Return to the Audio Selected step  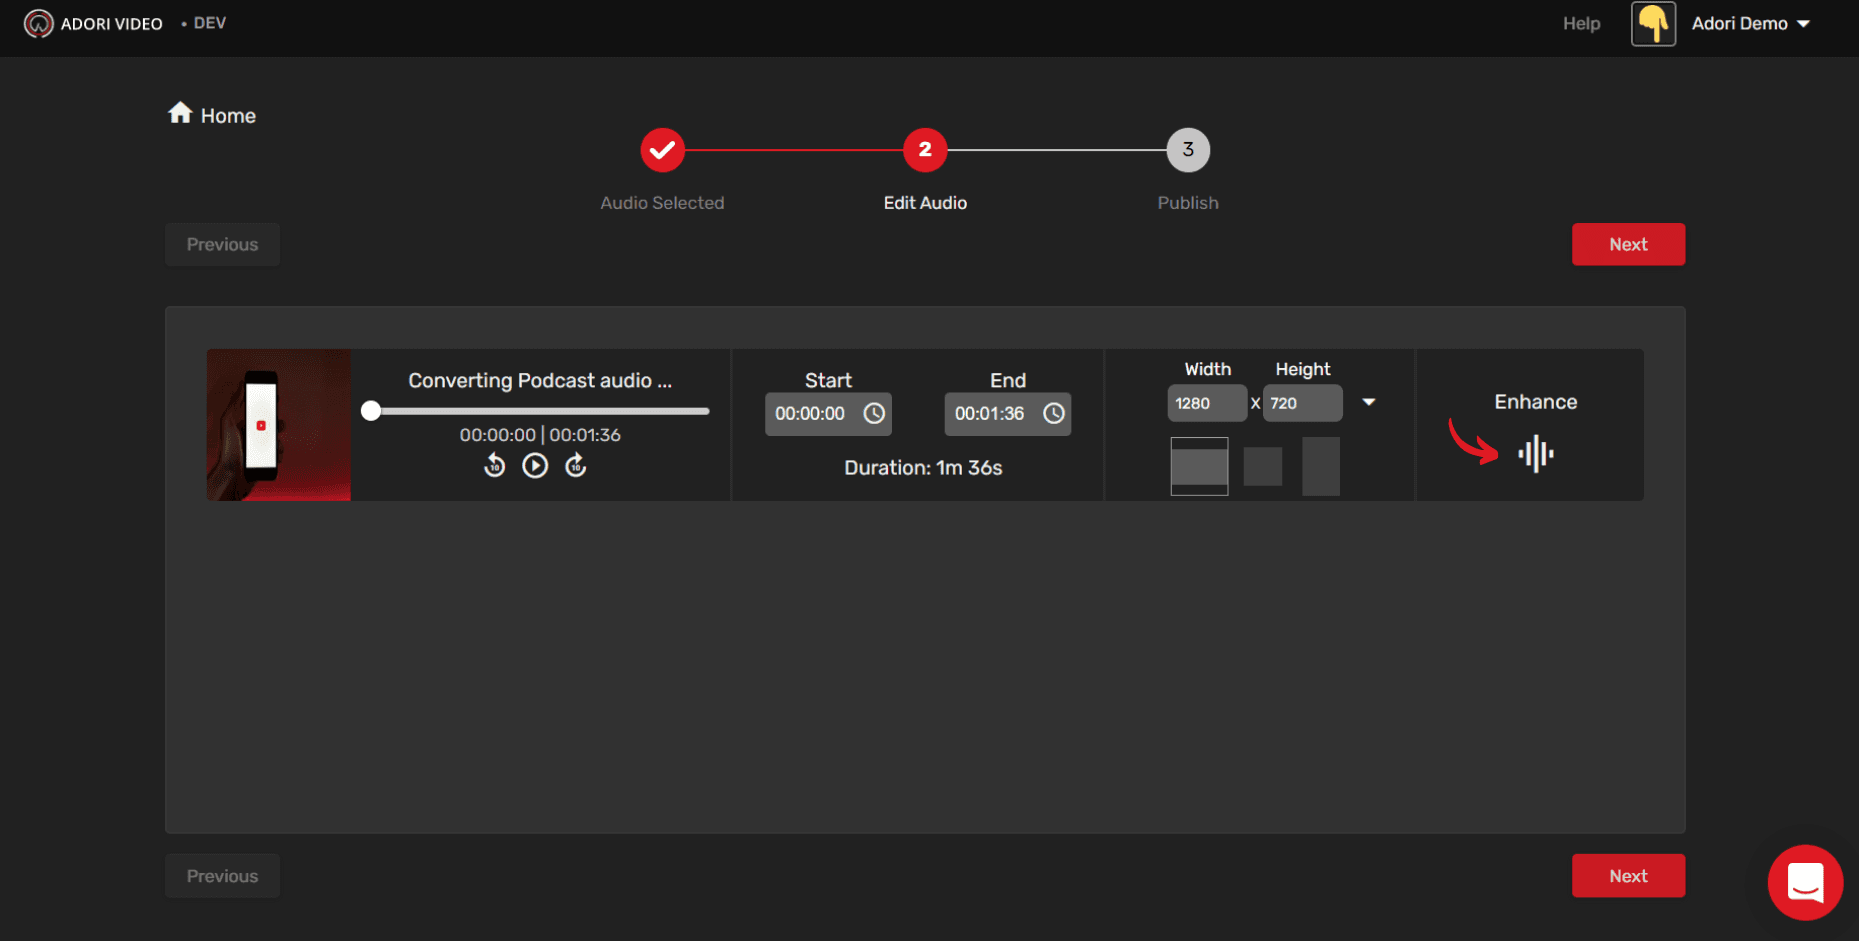[662, 149]
